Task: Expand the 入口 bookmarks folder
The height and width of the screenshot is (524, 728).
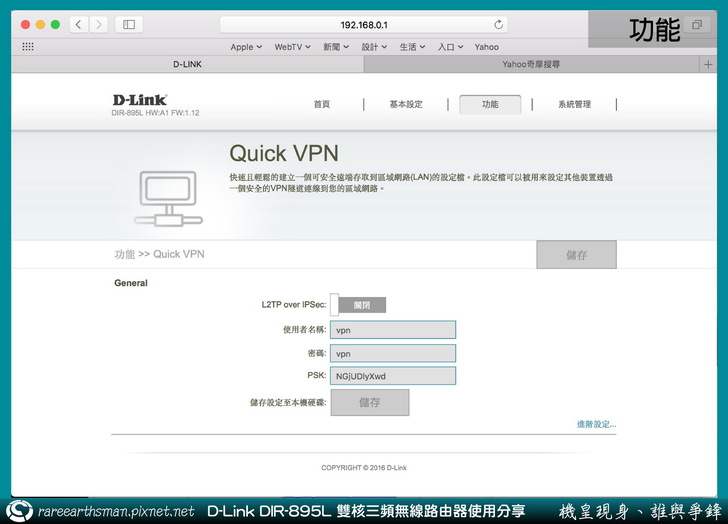Action: 450,47
